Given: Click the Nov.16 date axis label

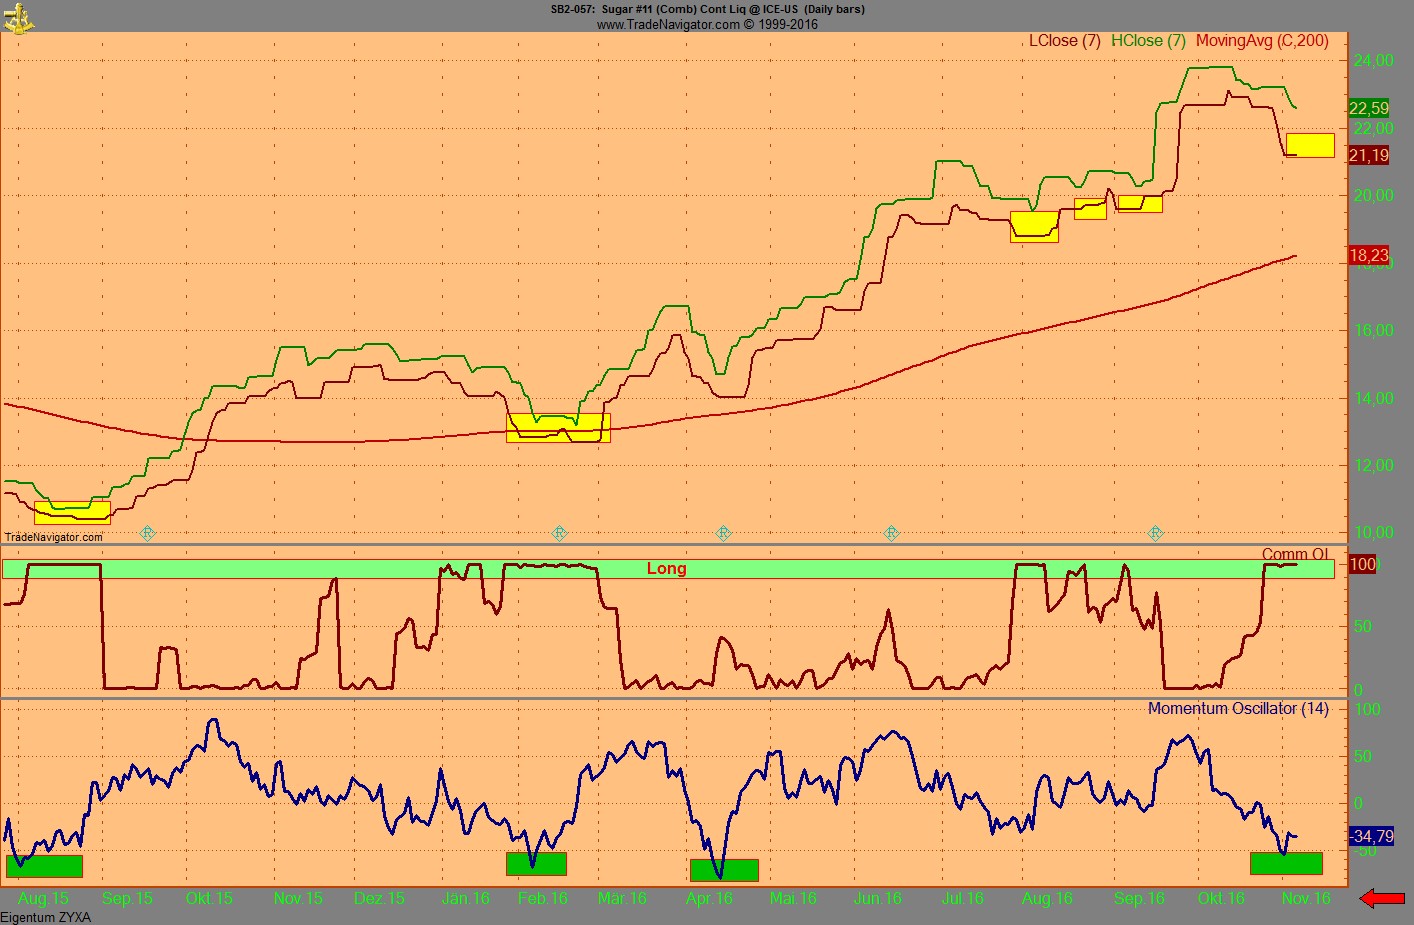Looking at the screenshot, I should pos(1306,898).
